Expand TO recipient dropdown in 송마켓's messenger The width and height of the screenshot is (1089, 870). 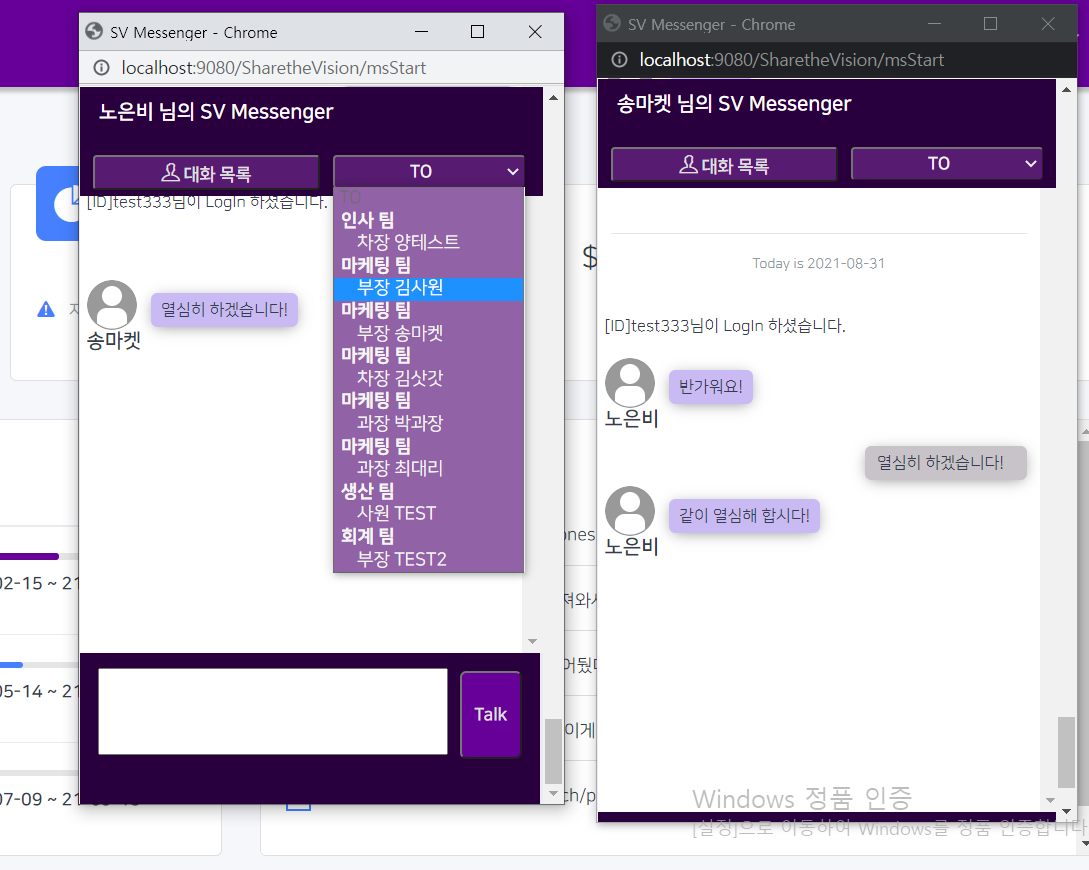coord(946,164)
